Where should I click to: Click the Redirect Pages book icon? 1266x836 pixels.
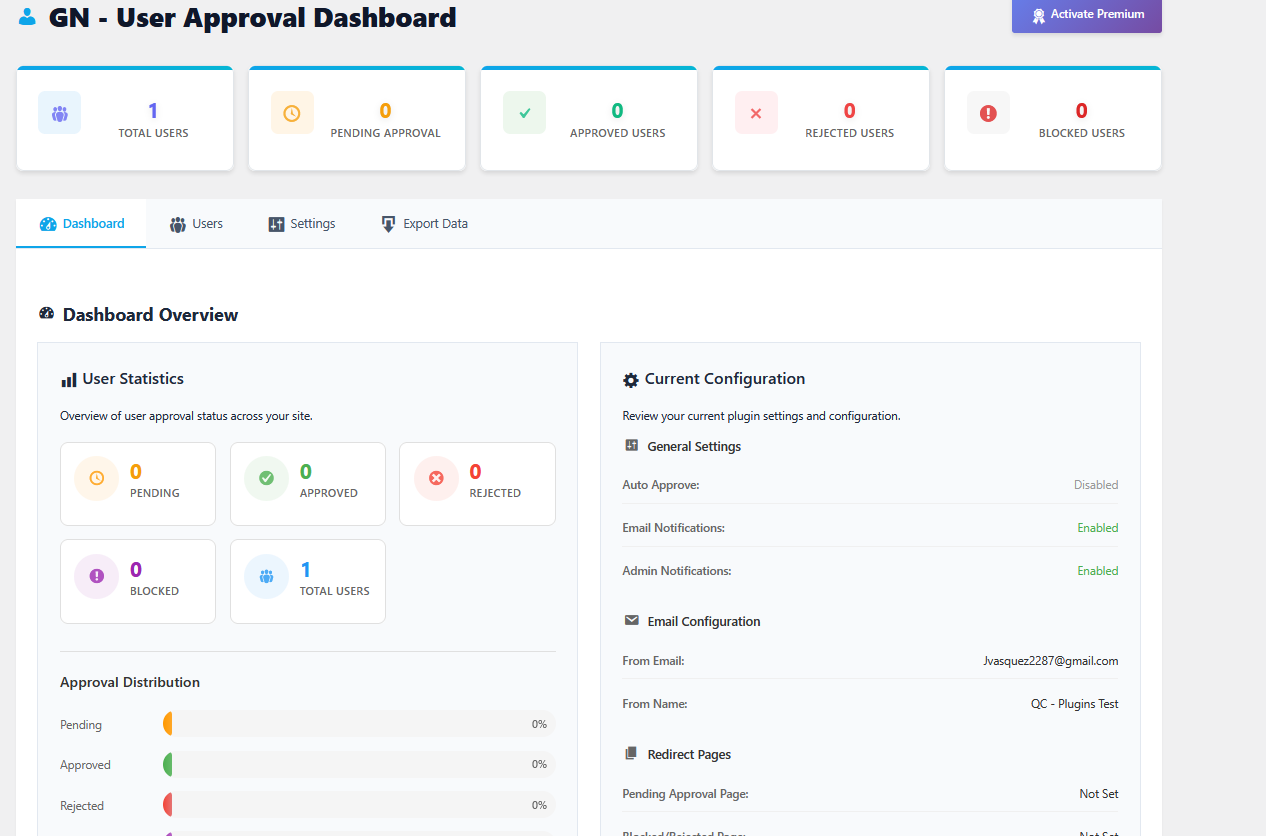pos(631,753)
